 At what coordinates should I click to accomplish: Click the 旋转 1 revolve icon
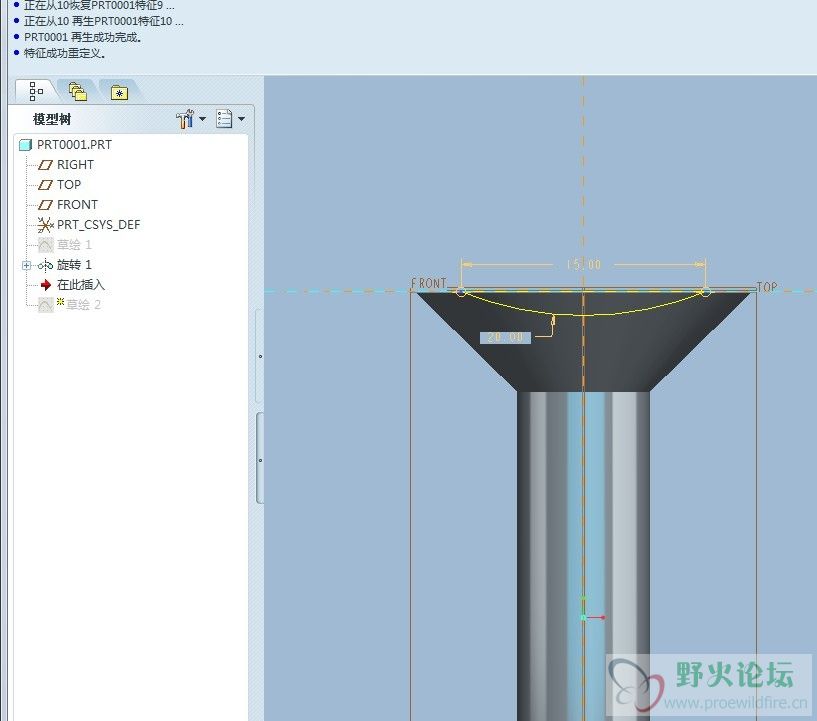tap(45, 265)
